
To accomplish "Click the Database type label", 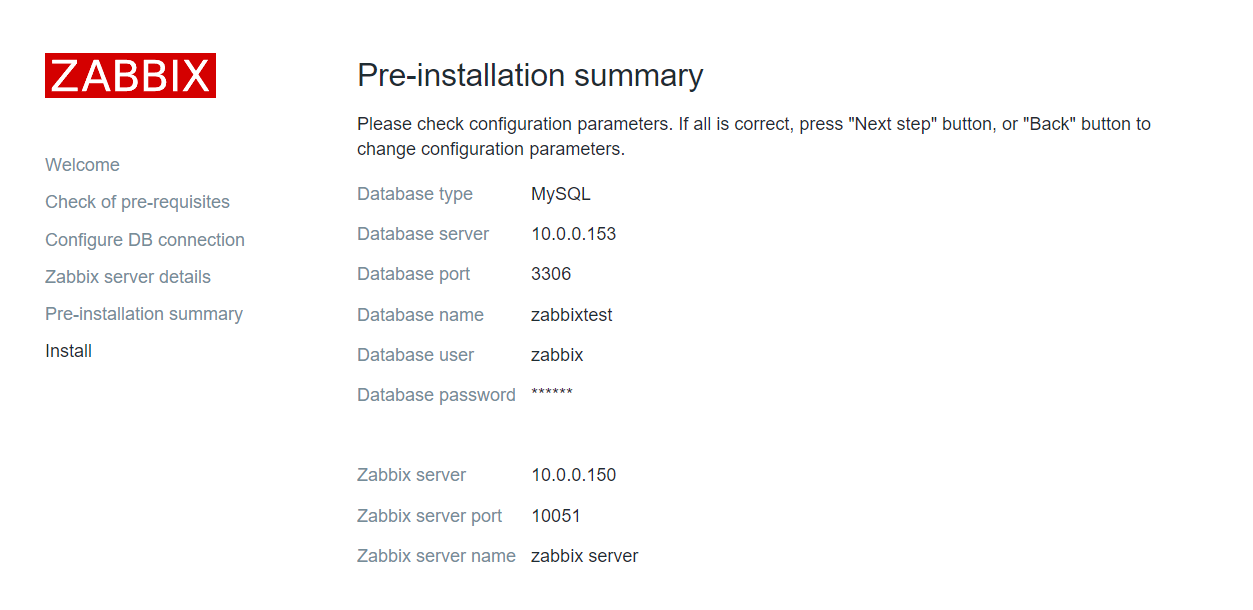I will tap(415, 194).
